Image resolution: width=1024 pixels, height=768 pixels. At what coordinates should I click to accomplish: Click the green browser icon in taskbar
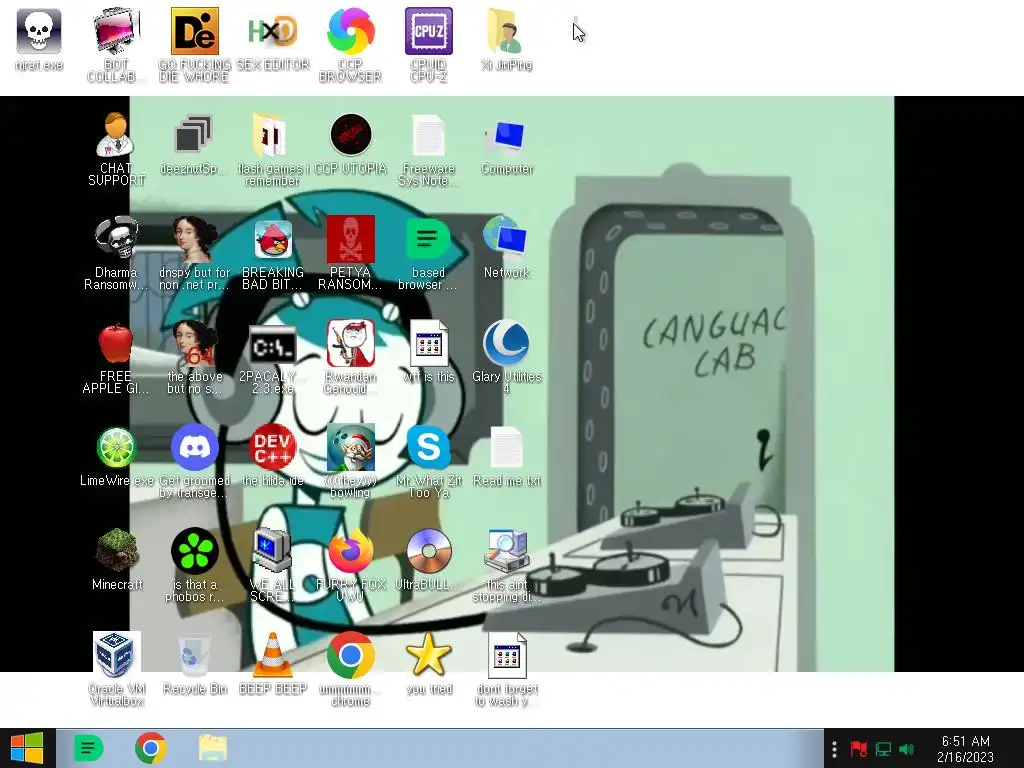click(x=88, y=748)
